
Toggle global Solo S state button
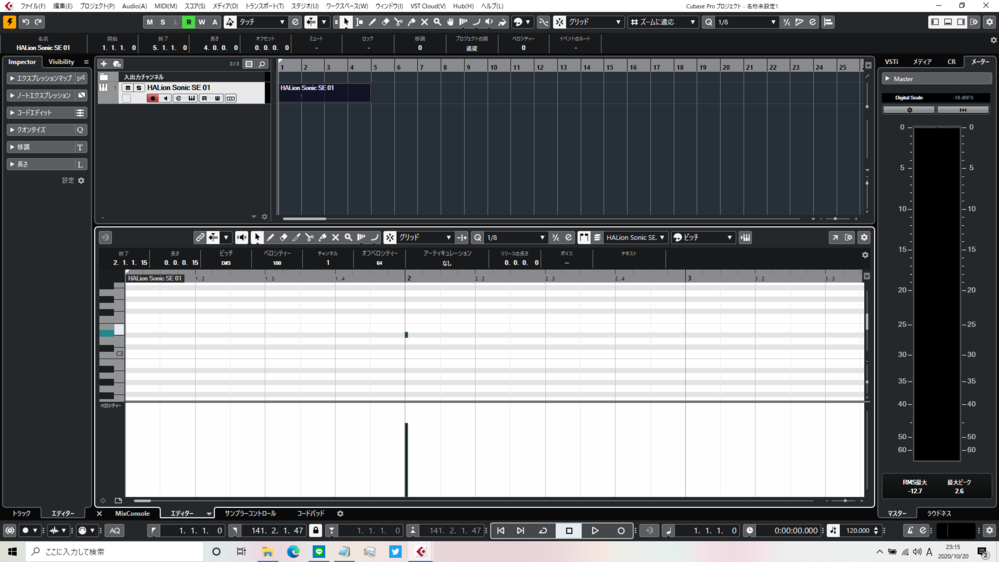coord(162,22)
